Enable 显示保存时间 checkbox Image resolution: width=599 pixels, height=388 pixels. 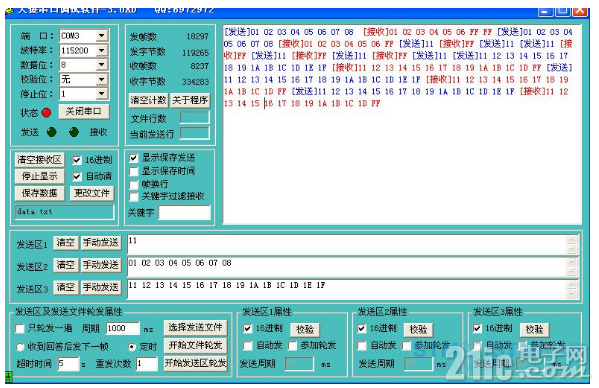[133, 171]
